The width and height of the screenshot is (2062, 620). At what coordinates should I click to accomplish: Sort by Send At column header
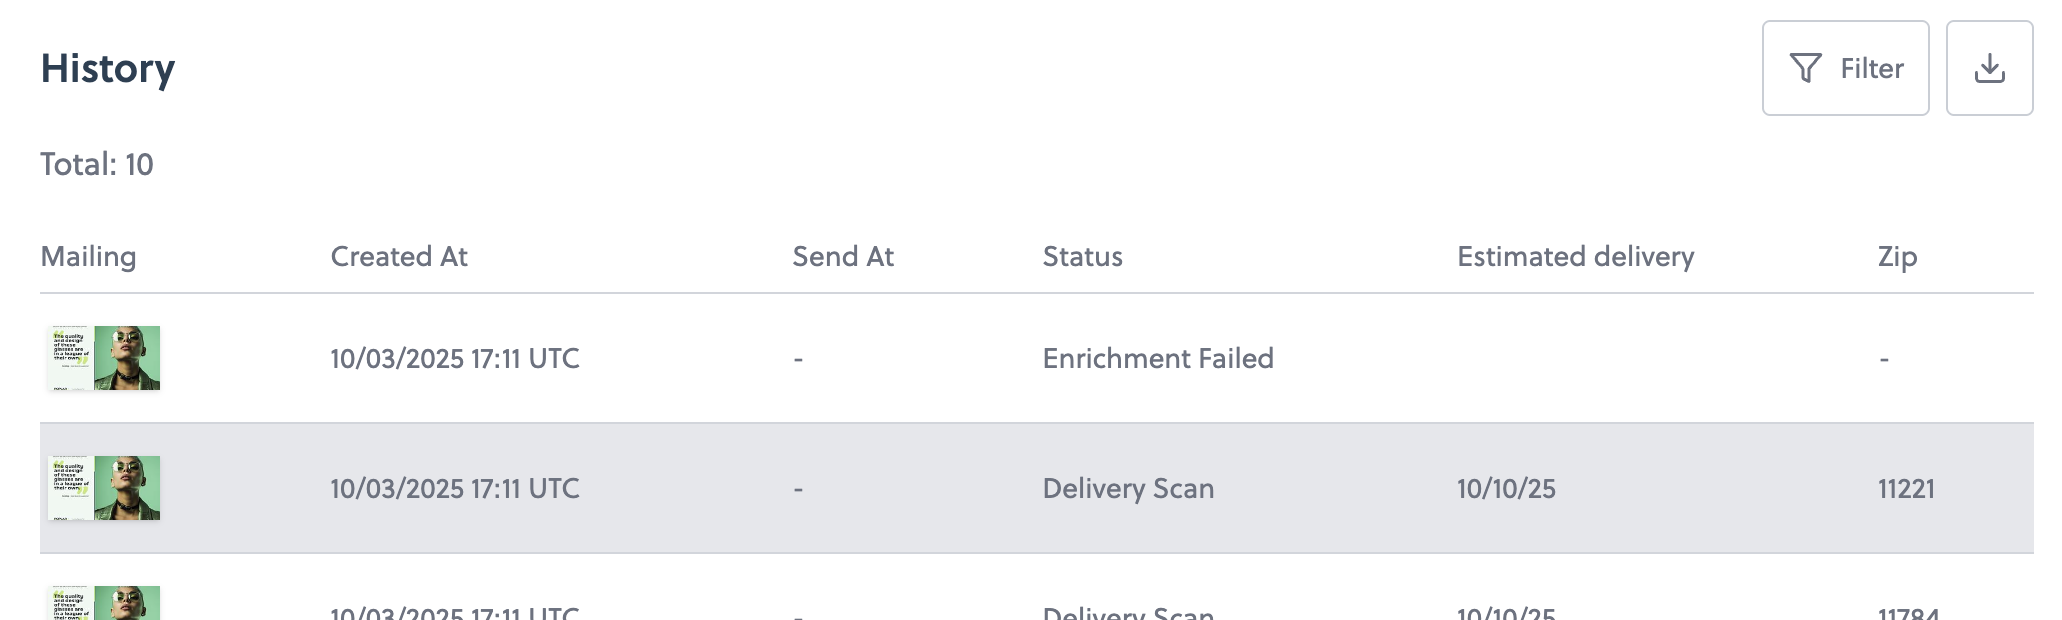843,257
